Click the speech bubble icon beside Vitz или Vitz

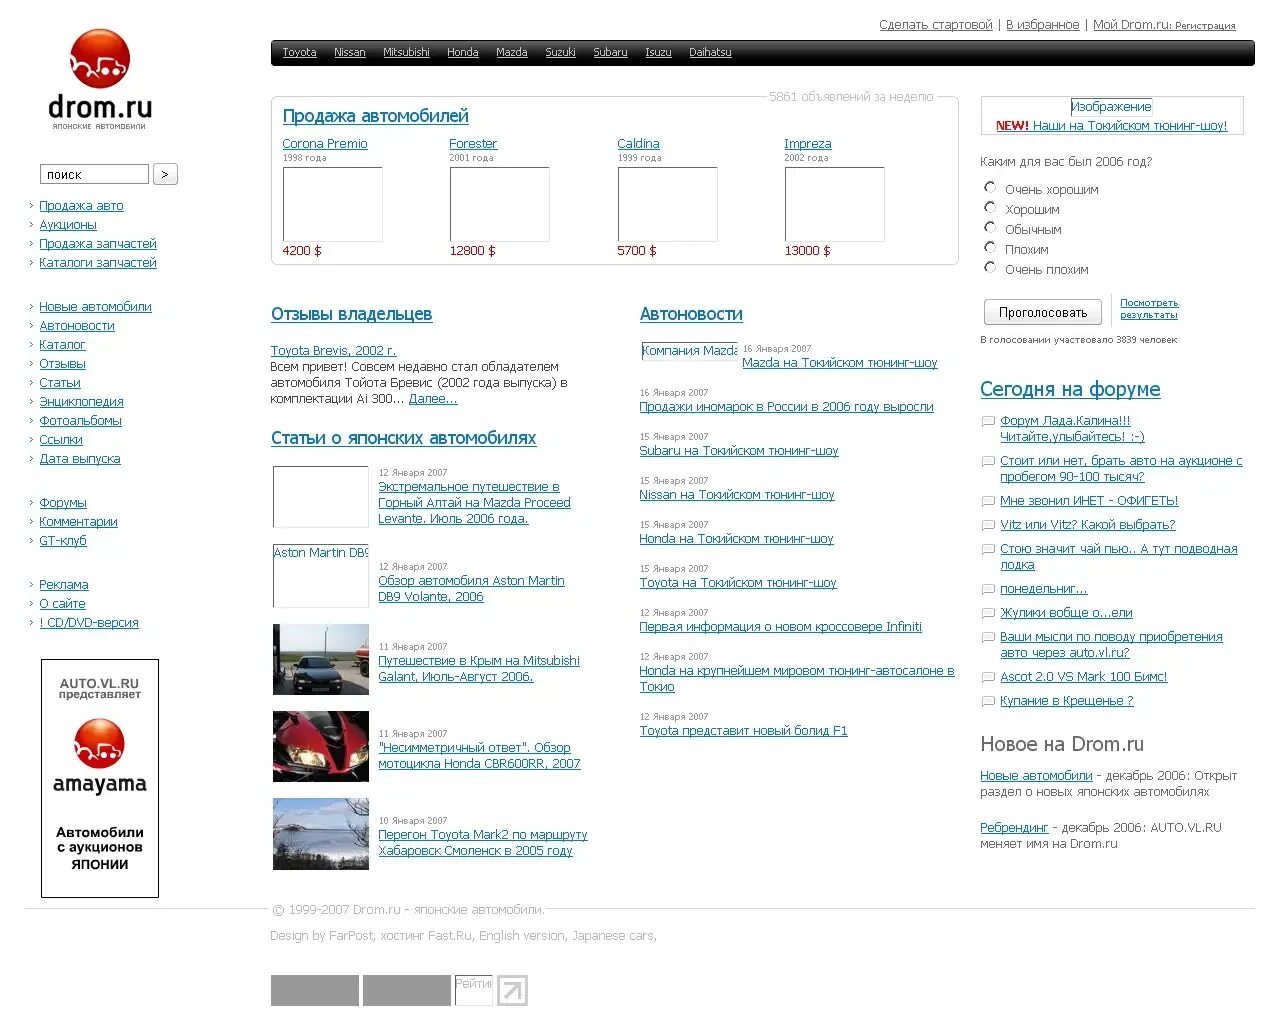[x=988, y=525]
